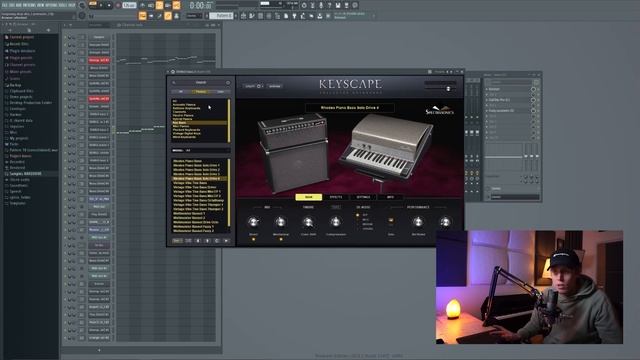Click the Rhodes Piano Bass preset name display

point(350,108)
